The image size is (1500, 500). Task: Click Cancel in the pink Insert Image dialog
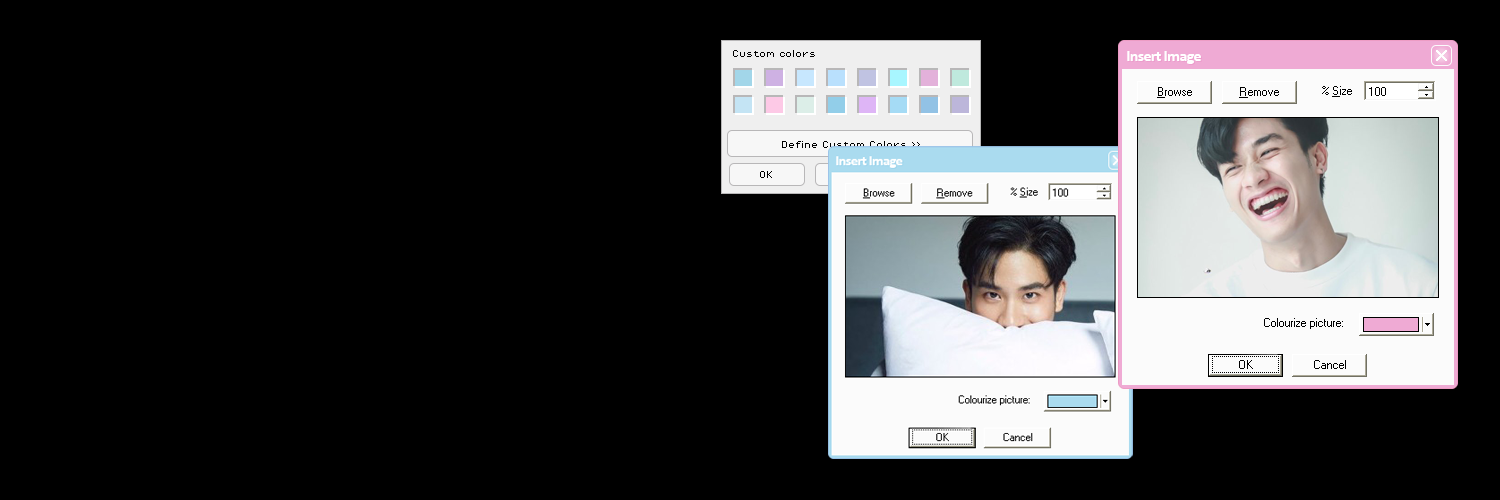(x=1329, y=365)
